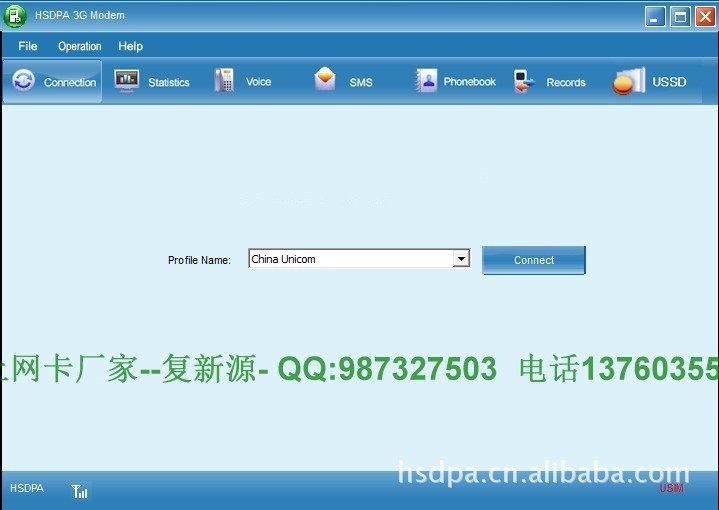Open the Statistics monitor icon

pos(127,81)
